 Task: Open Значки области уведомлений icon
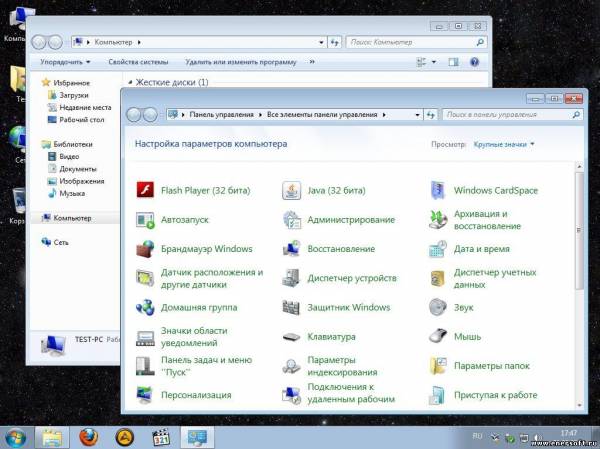tap(145, 337)
